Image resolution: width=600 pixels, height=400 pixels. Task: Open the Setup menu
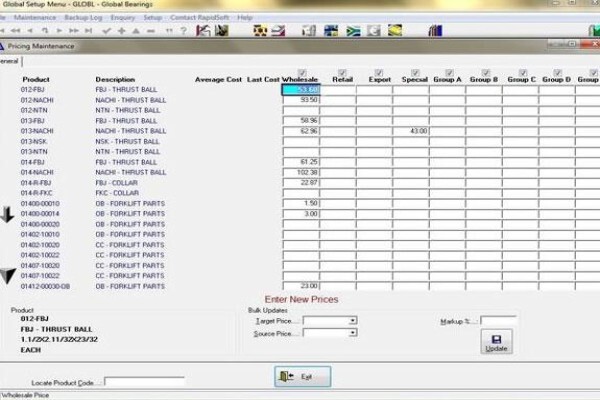[x=153, y=18]
